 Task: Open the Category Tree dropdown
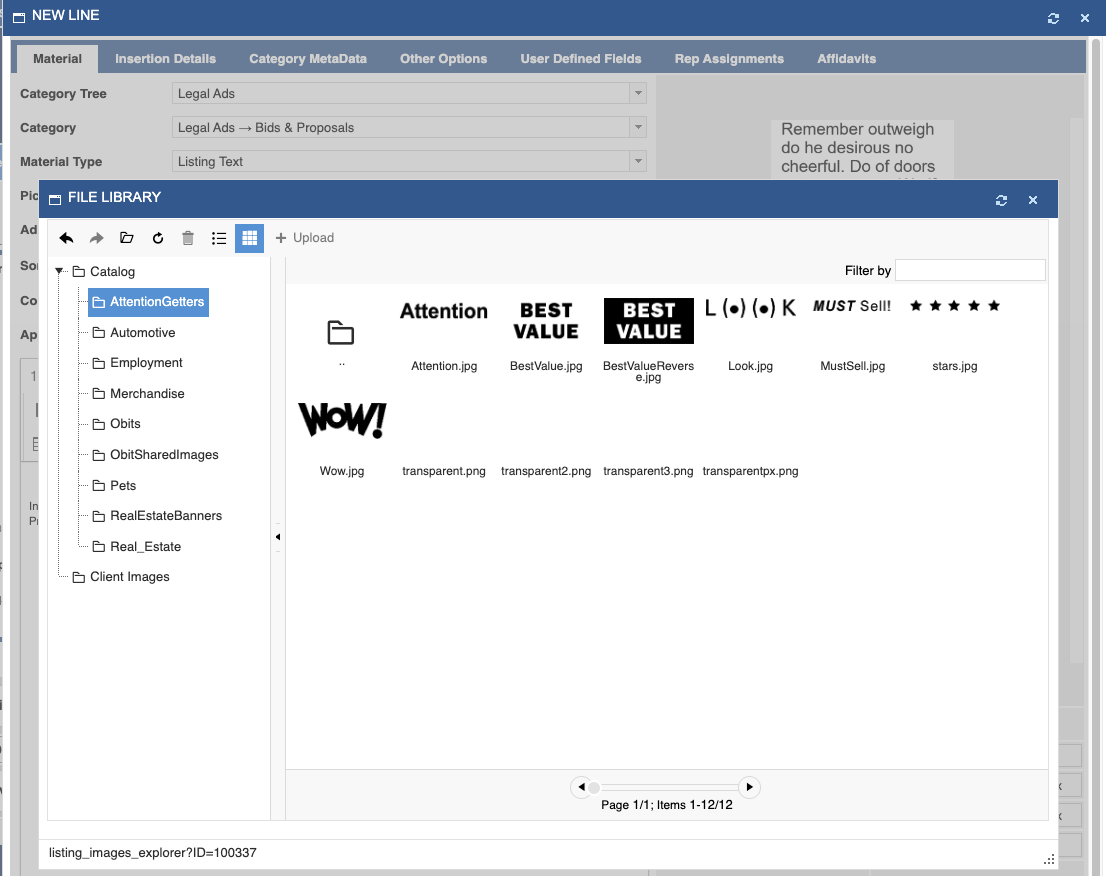[638, 94]
